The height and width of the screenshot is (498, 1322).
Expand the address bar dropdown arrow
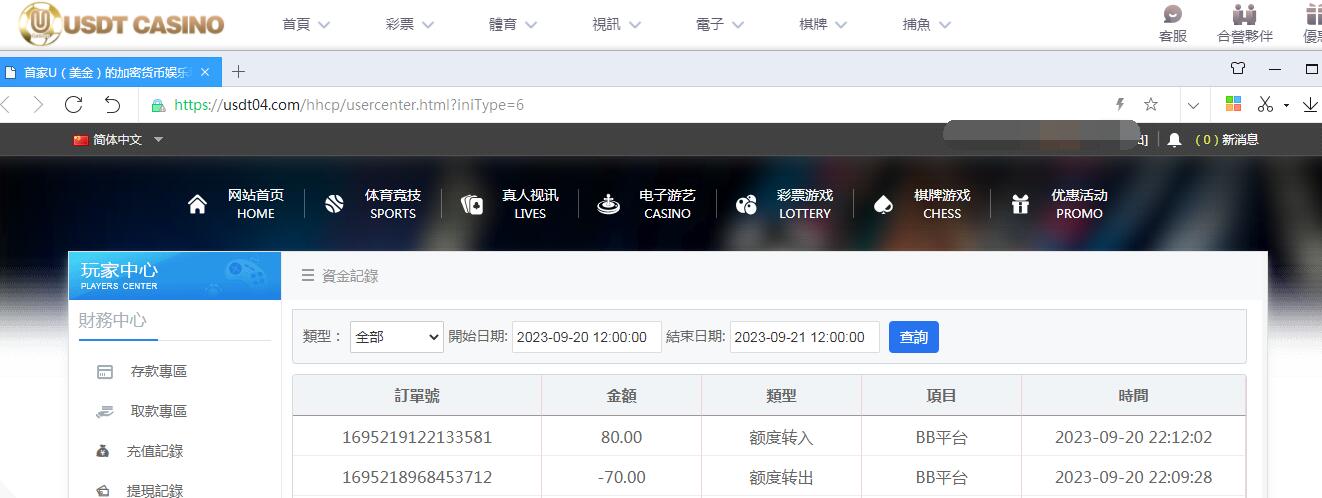coord(1193,105)
